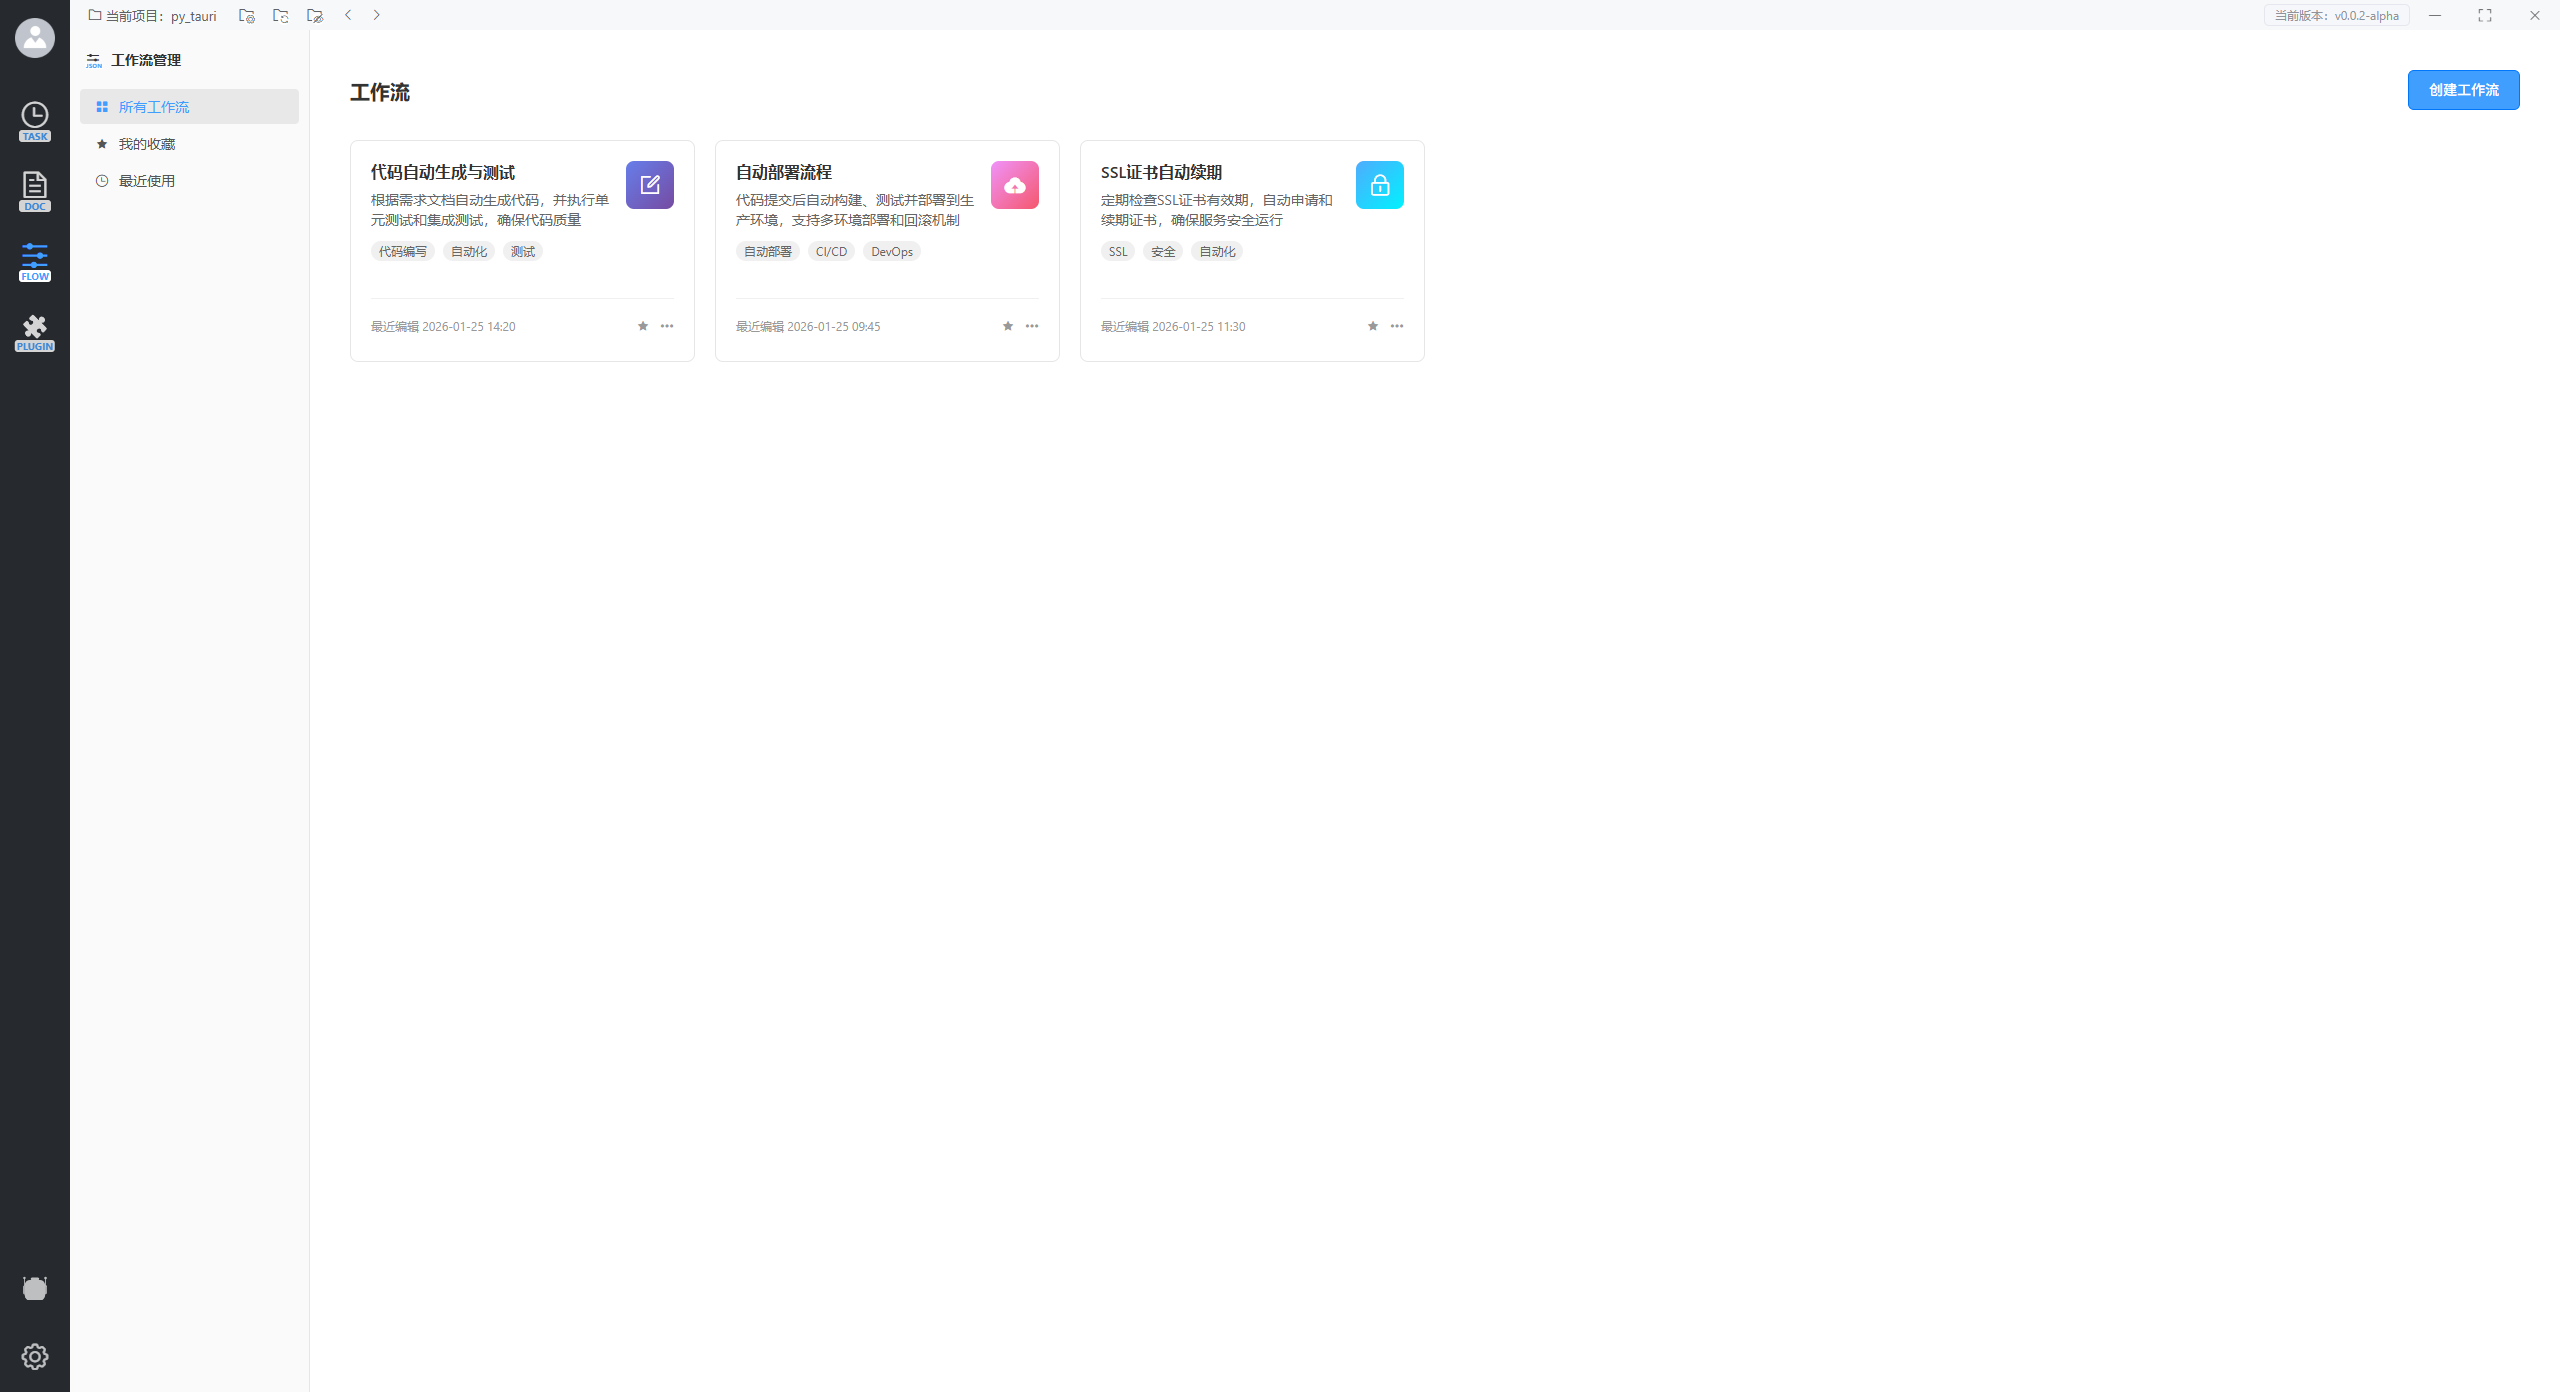The height and width of the screenshot is (1392, 2560).
Task: Open settings gear at sidebar bottom
Action: pos(34,1356)
